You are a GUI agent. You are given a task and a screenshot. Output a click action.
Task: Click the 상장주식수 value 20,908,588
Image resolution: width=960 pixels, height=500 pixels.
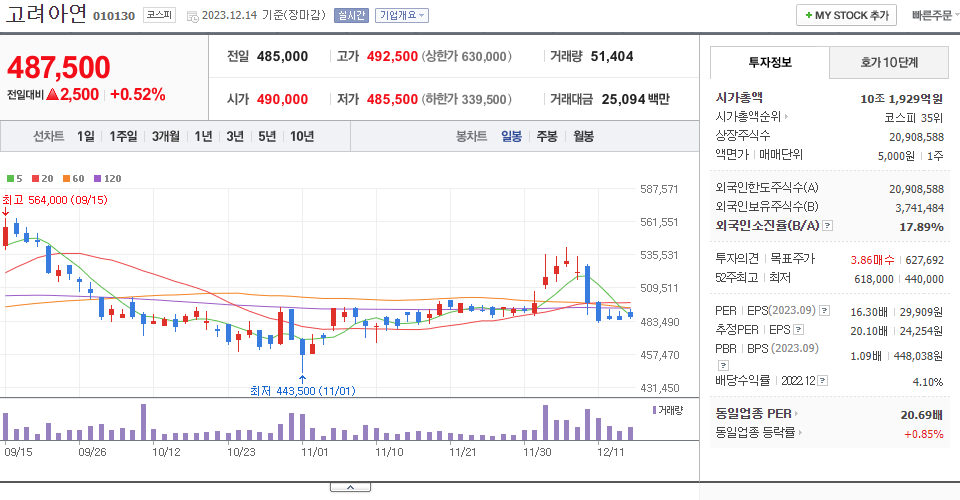click(x=917, y=137)
